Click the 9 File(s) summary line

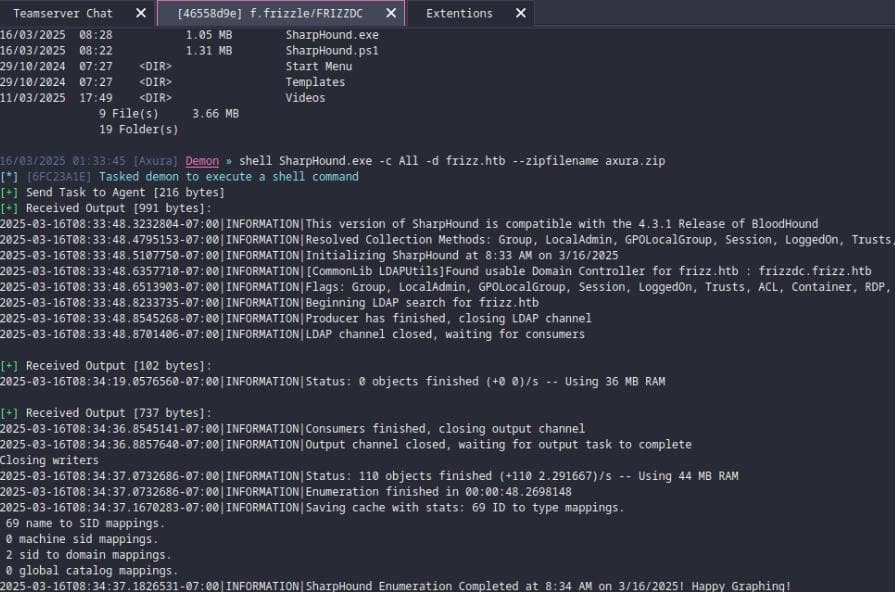(169, 114)
